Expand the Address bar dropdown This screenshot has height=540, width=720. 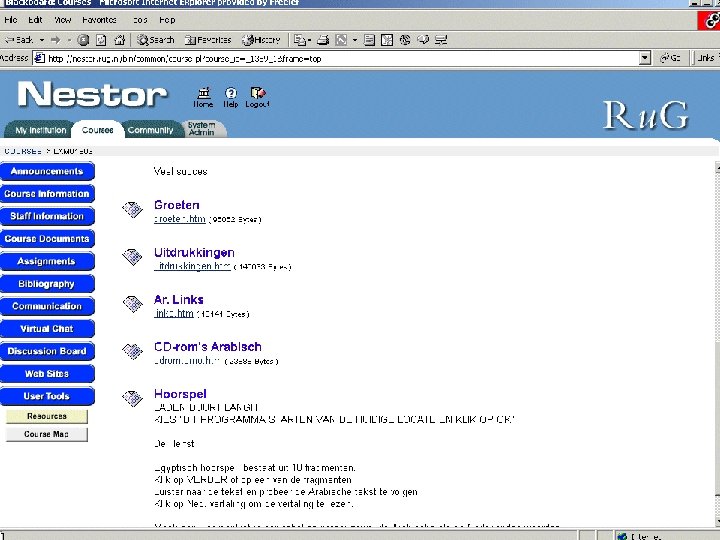(x=645, y=58)
